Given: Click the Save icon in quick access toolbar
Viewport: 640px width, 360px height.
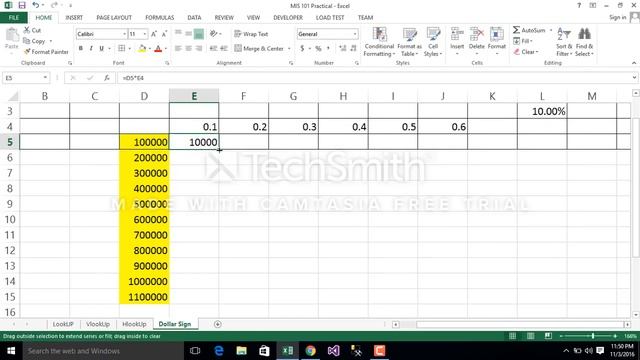Looking at the screenshot, I should (22, 5).
